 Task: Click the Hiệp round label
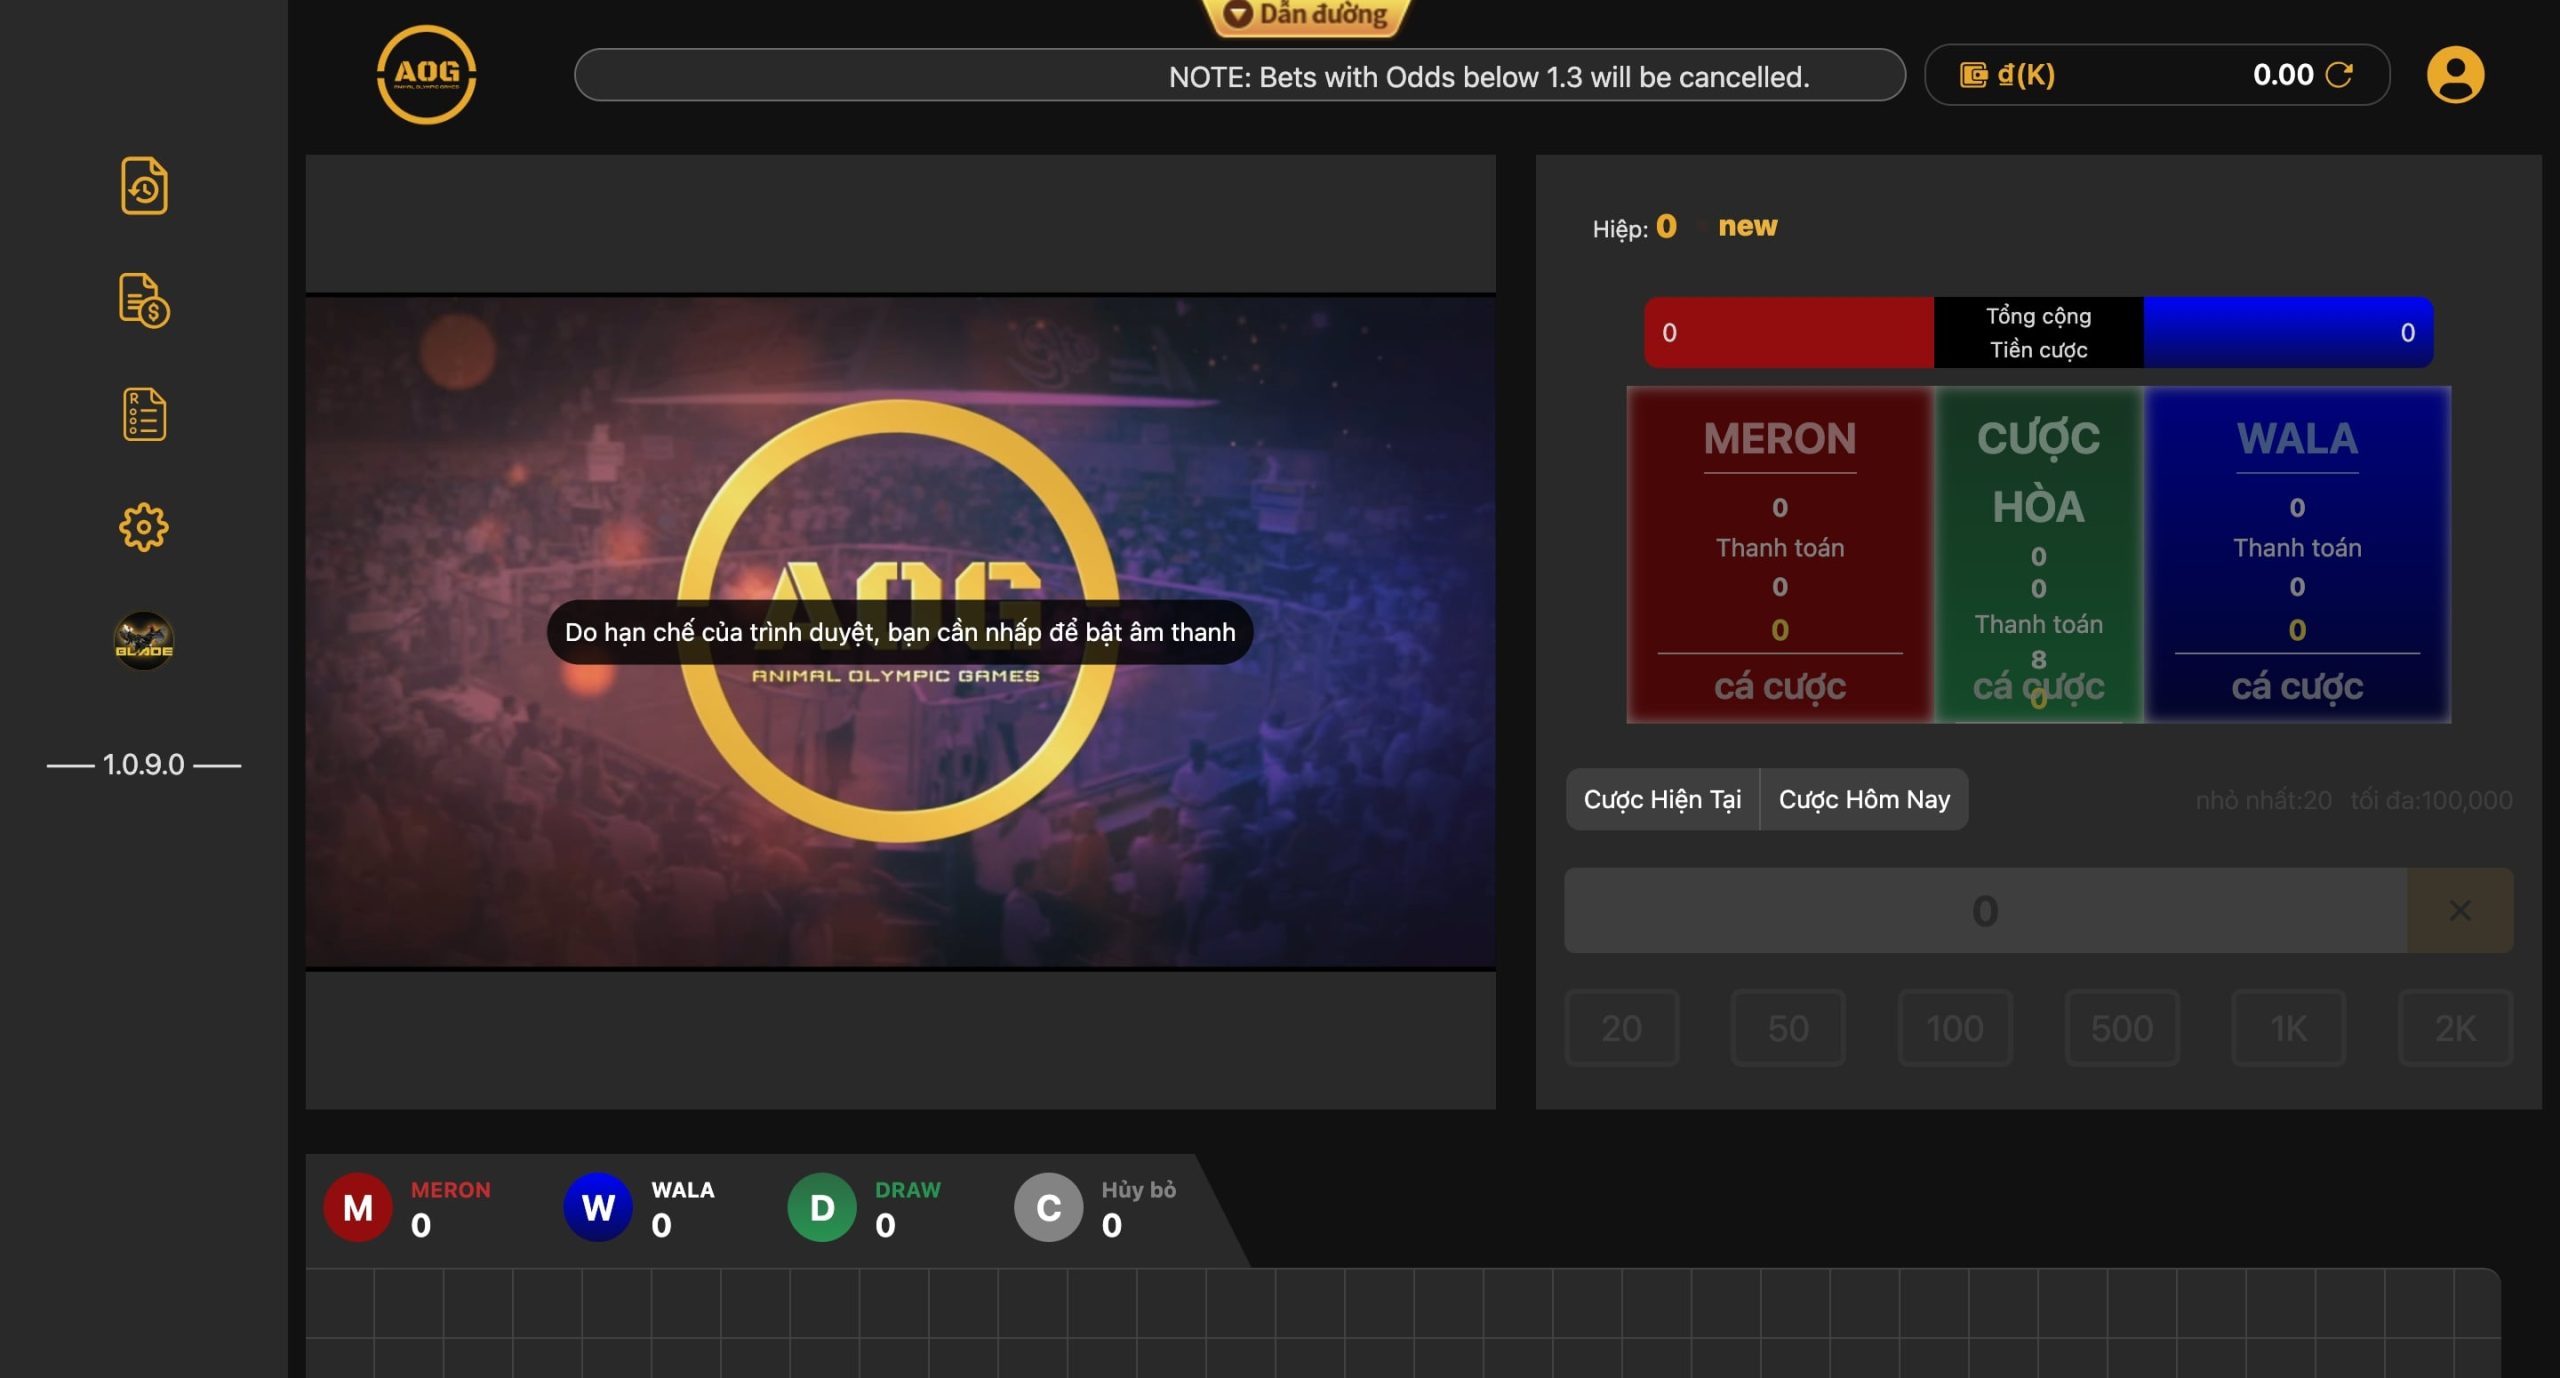(1620, 229)
